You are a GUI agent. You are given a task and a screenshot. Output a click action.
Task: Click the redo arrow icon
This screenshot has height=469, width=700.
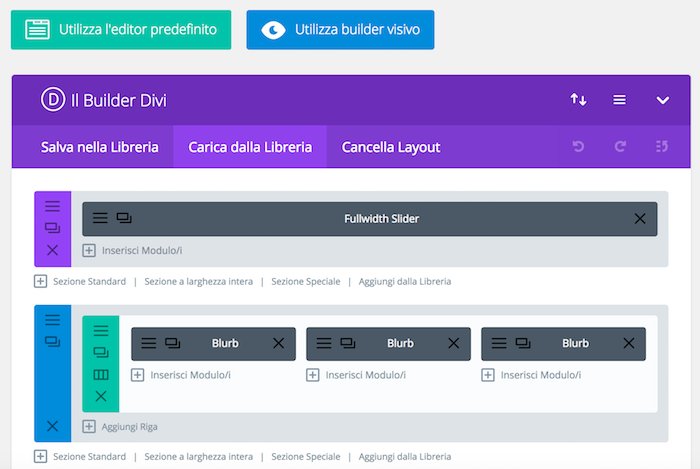pos(620,146)
